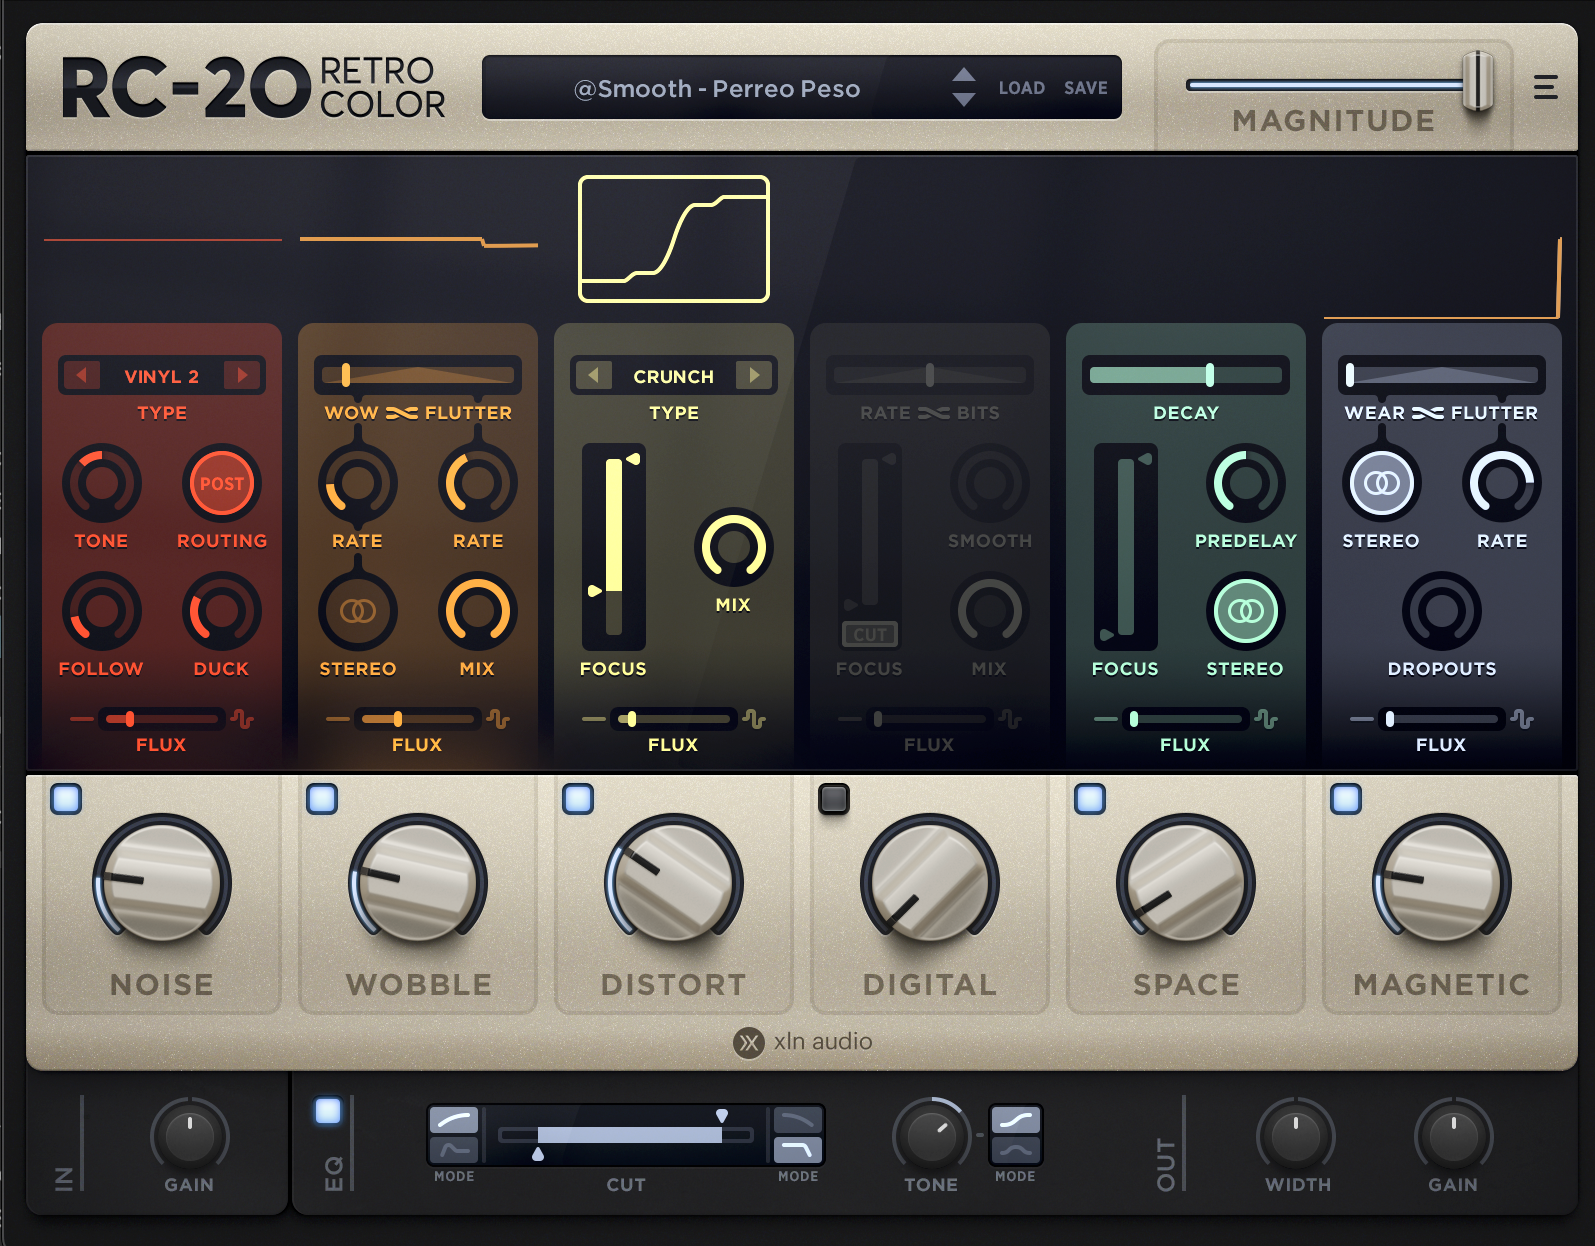Click the Flux wave icon in Distort module
The width and height of the screenshot is (1595, 1246).
point(754,719)
